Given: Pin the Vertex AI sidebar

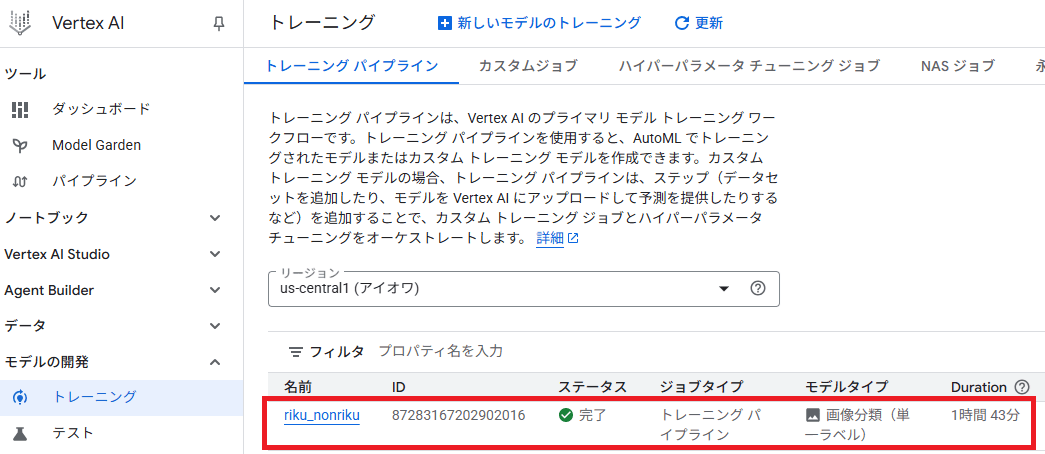Looking at the screenshot, I should point(219,23).
